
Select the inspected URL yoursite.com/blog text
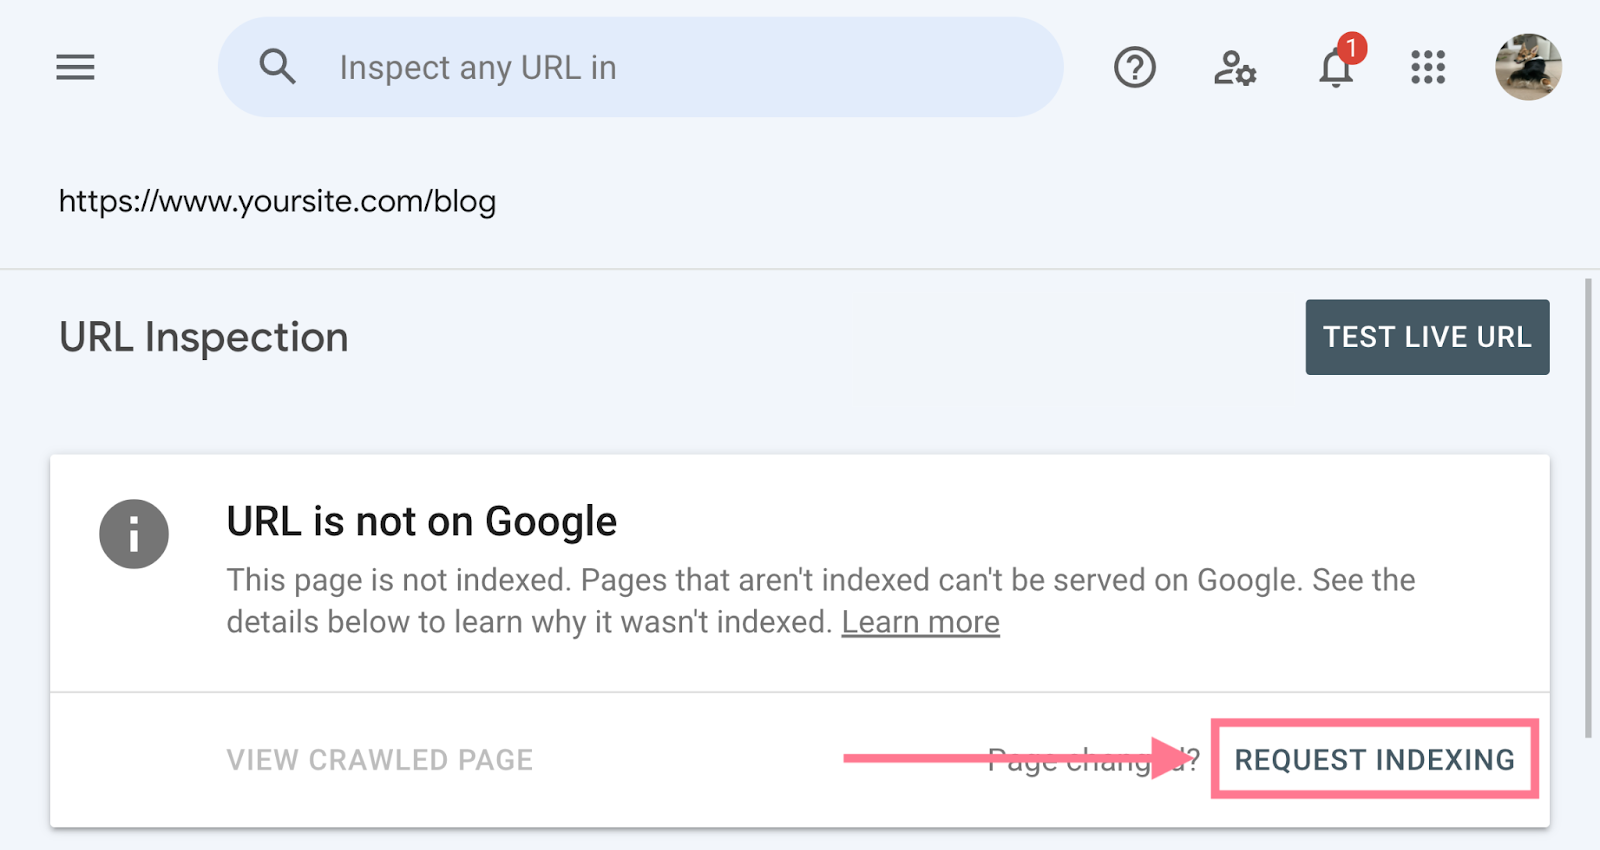coord(277,201)
